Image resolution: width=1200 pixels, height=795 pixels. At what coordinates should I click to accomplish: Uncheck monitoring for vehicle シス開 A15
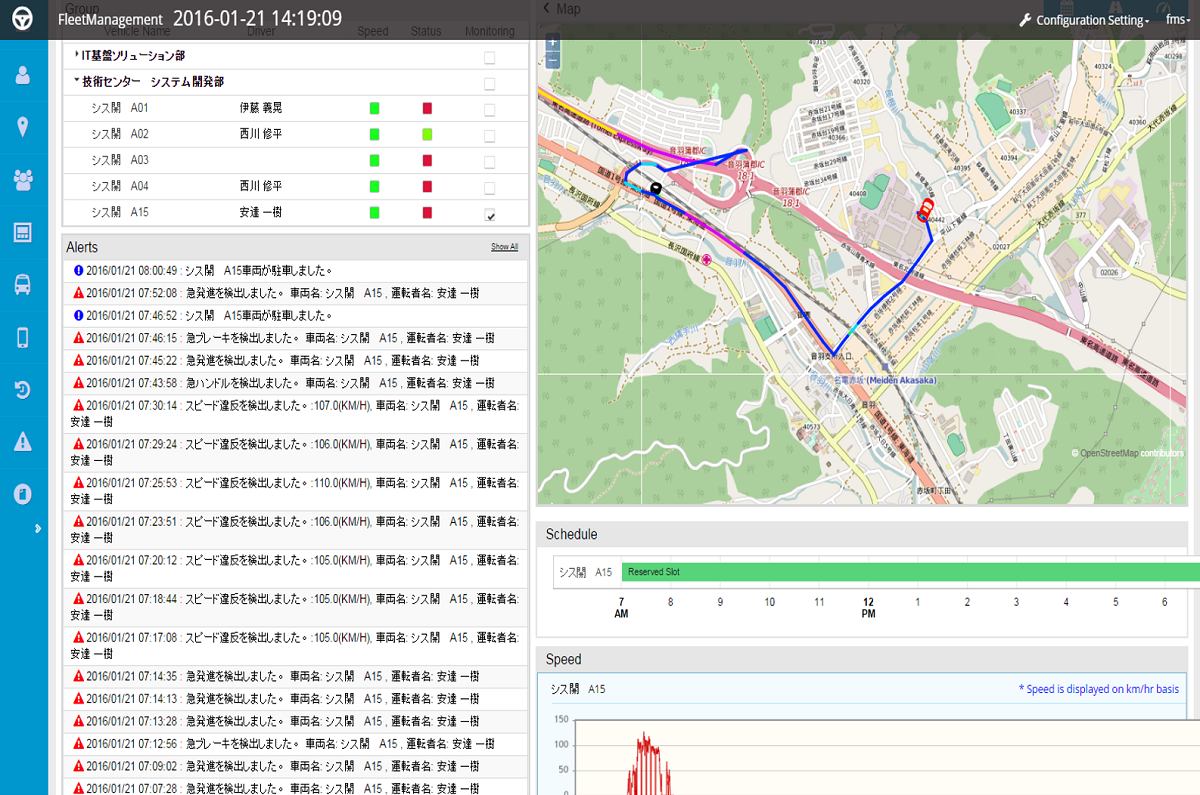click(490, 214)
